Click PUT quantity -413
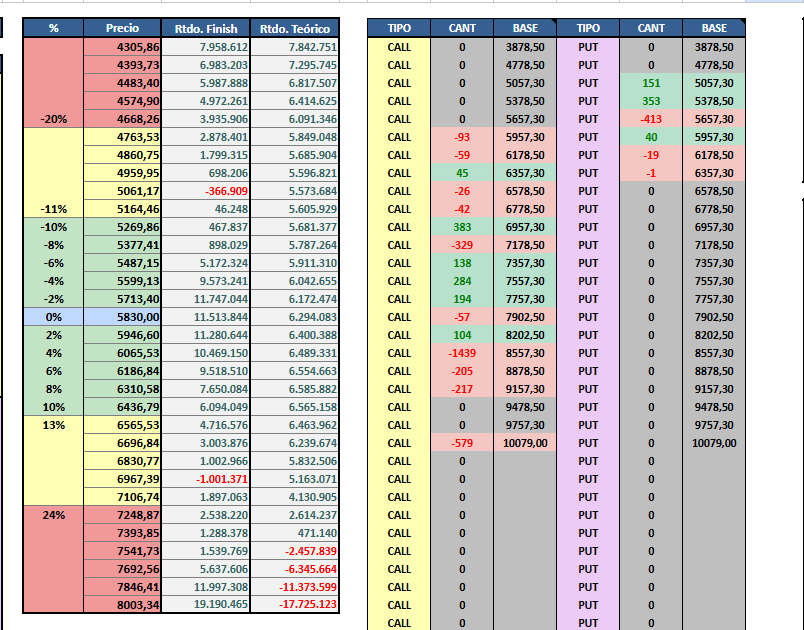 pyautogui.click(x=651, y=119)
